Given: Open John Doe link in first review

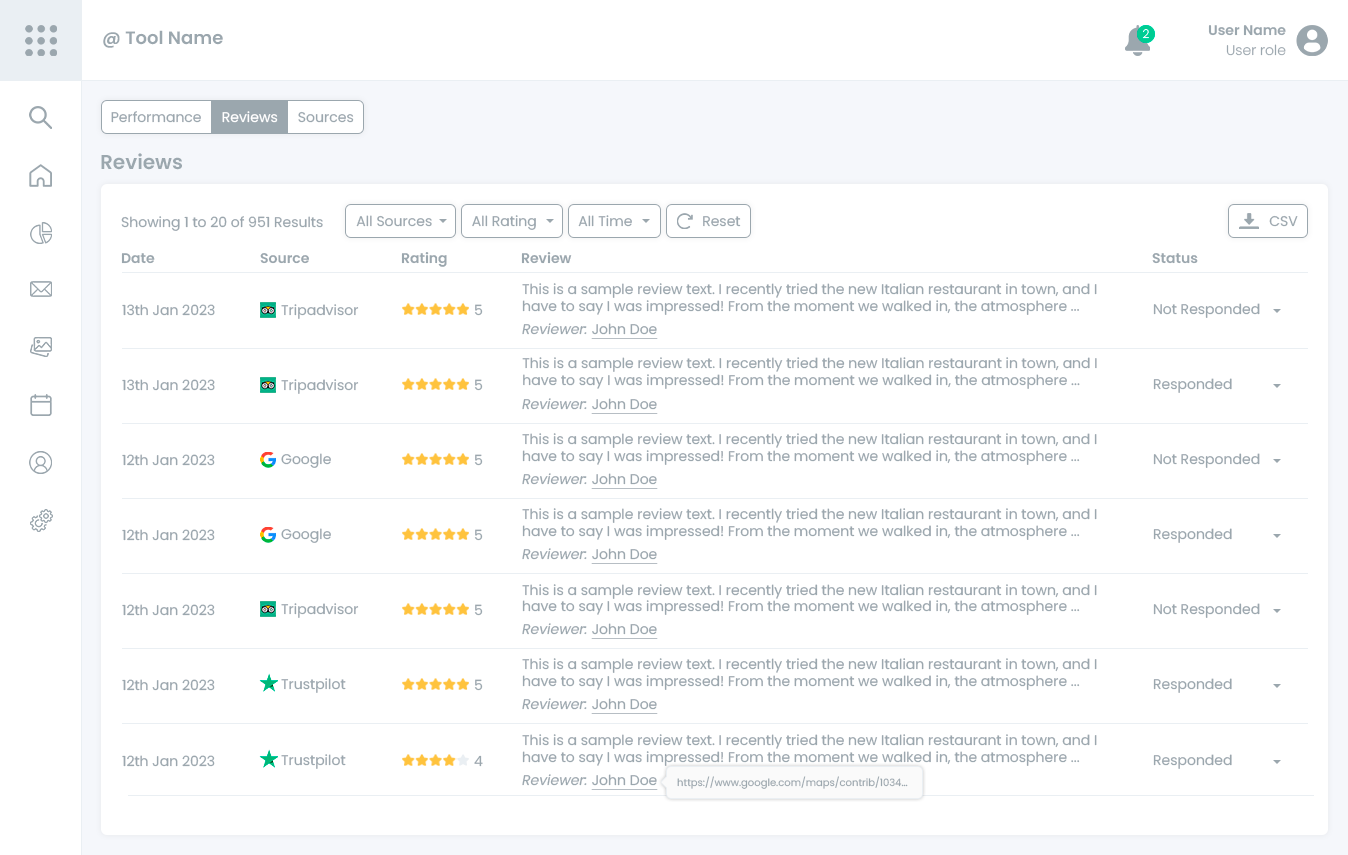Looking at the screenshot, I should click(624, 329).
